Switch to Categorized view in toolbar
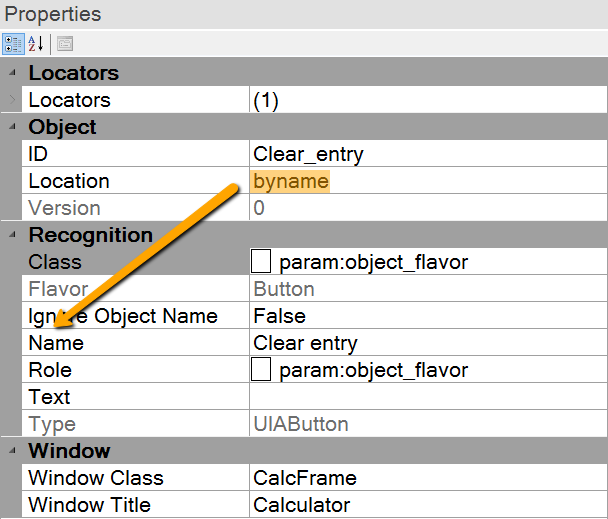The height and width of the screenshot is (519, 608). point(13,43)
